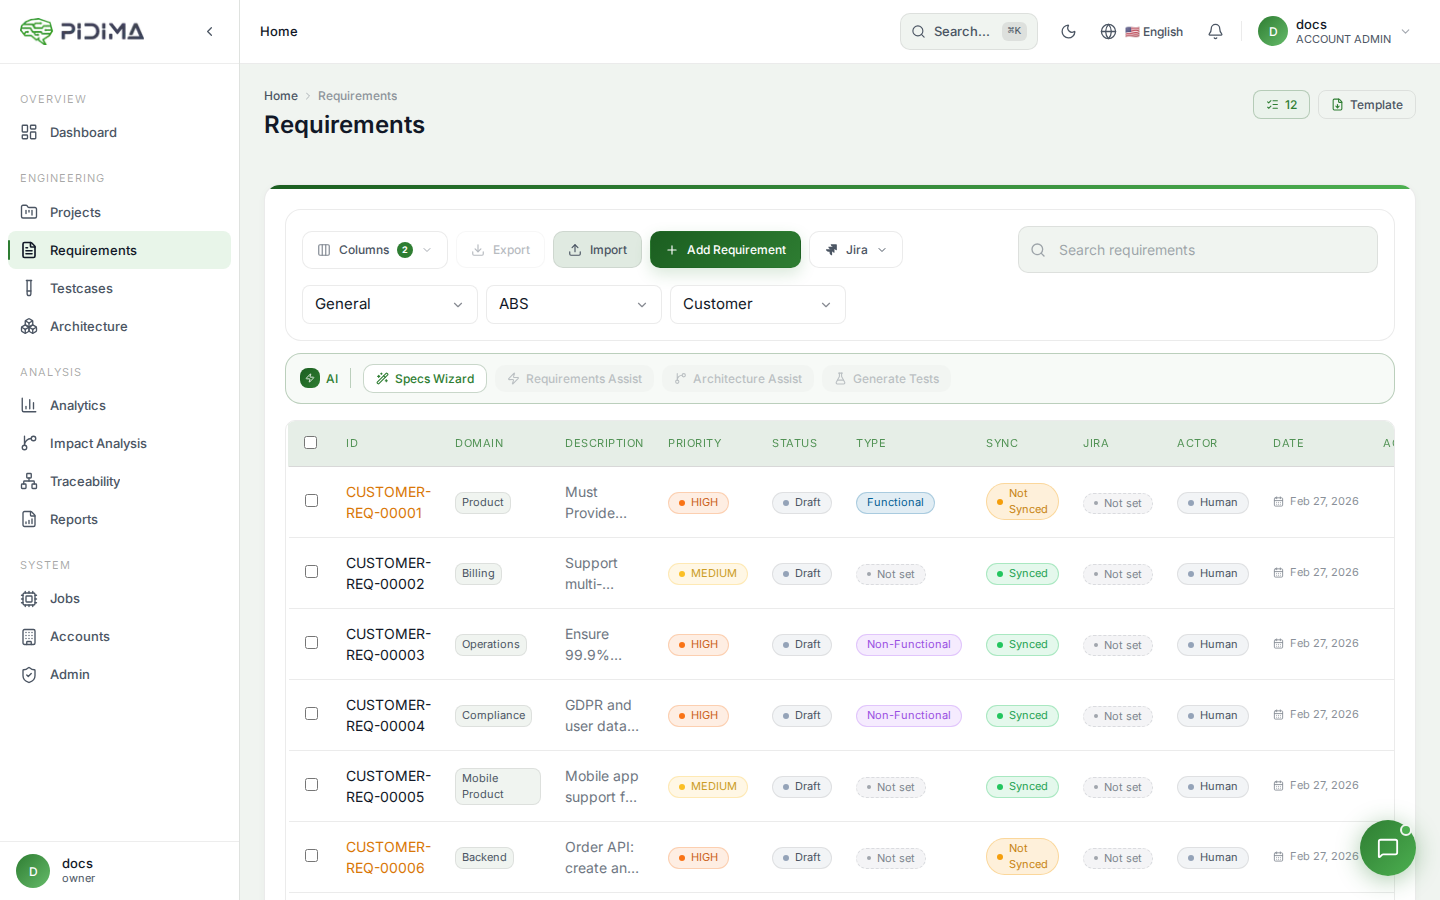Screen dimensions: 1440x900
Task: Collapse the sidebar with the chevron
Action: tap(210, 32)
